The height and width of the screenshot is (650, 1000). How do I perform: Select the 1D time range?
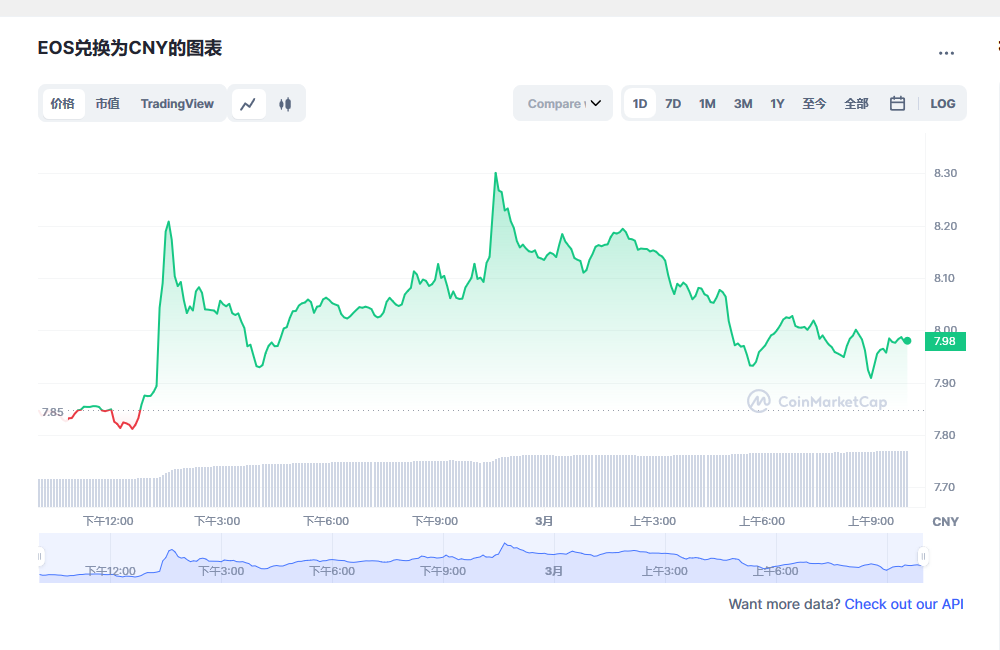pos(639,103)
